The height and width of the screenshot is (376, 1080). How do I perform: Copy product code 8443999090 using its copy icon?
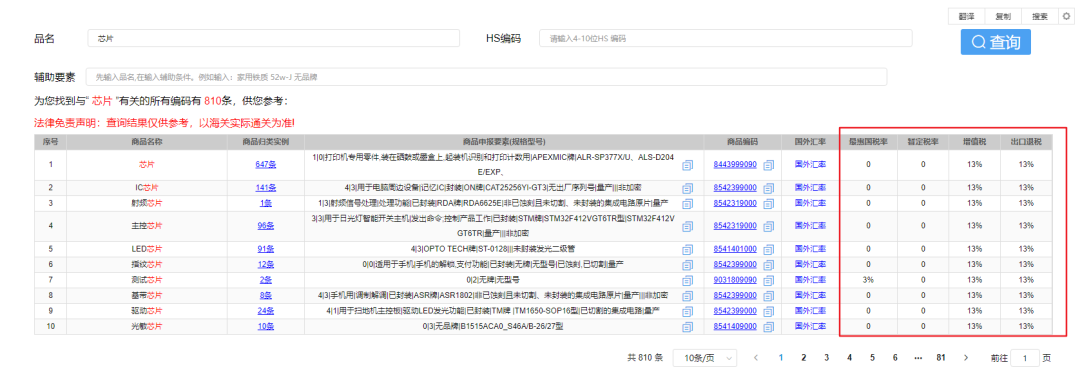coord(769,165)
